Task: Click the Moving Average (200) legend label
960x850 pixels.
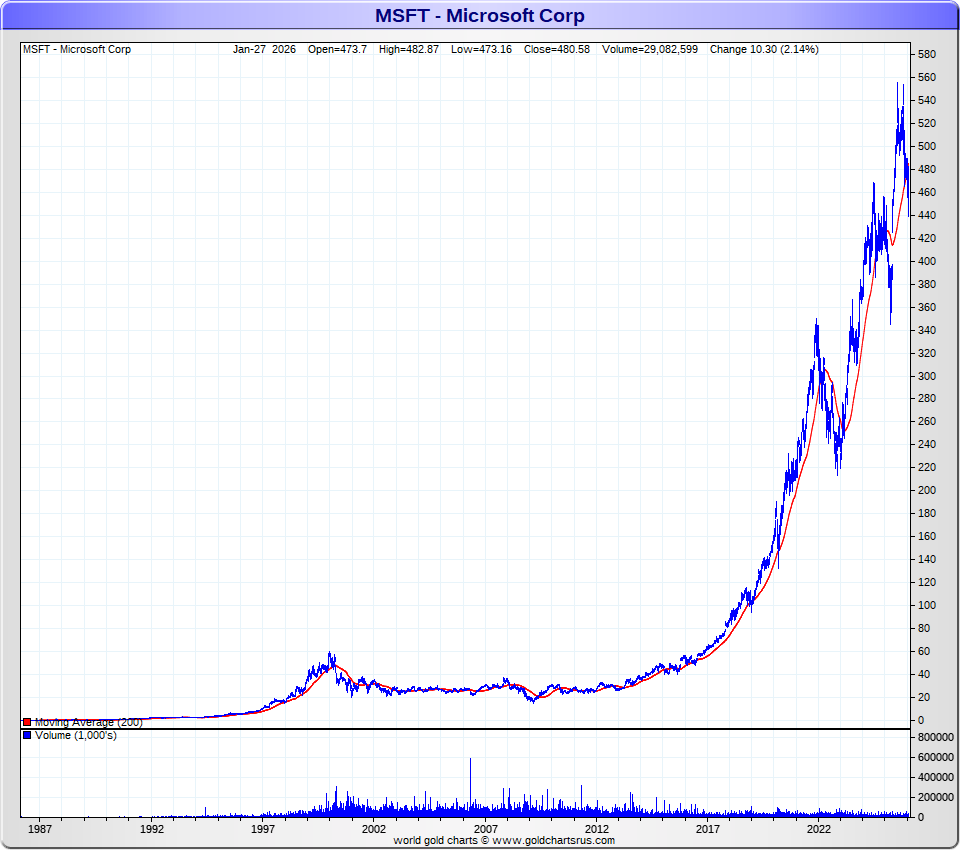Action: [x=88, y=722]
